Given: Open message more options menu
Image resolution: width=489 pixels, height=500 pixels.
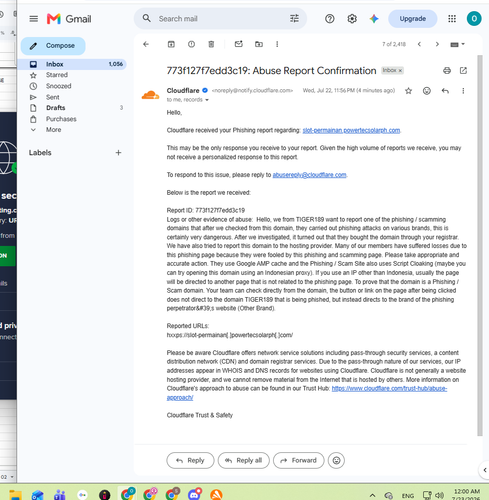Looking at the screenshot, I should point(463,91).
